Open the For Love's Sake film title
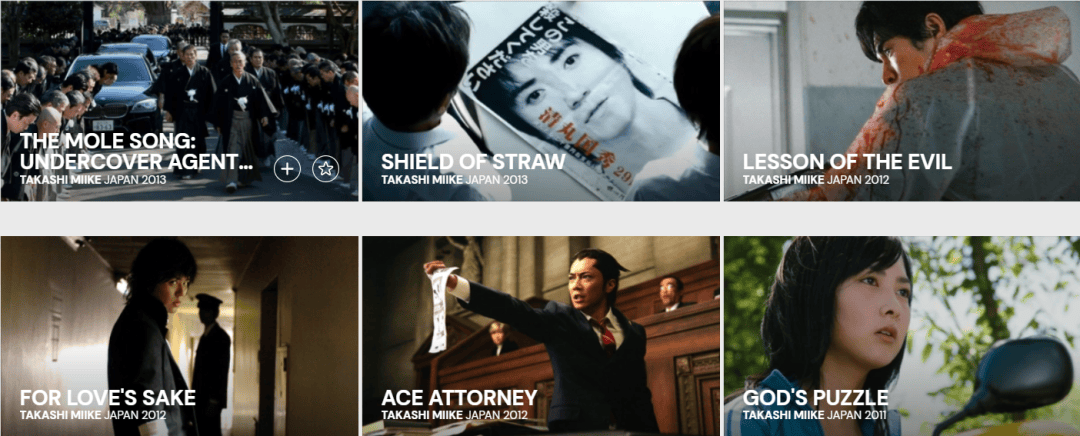The image size is (1080, 436). click(107, 397)
